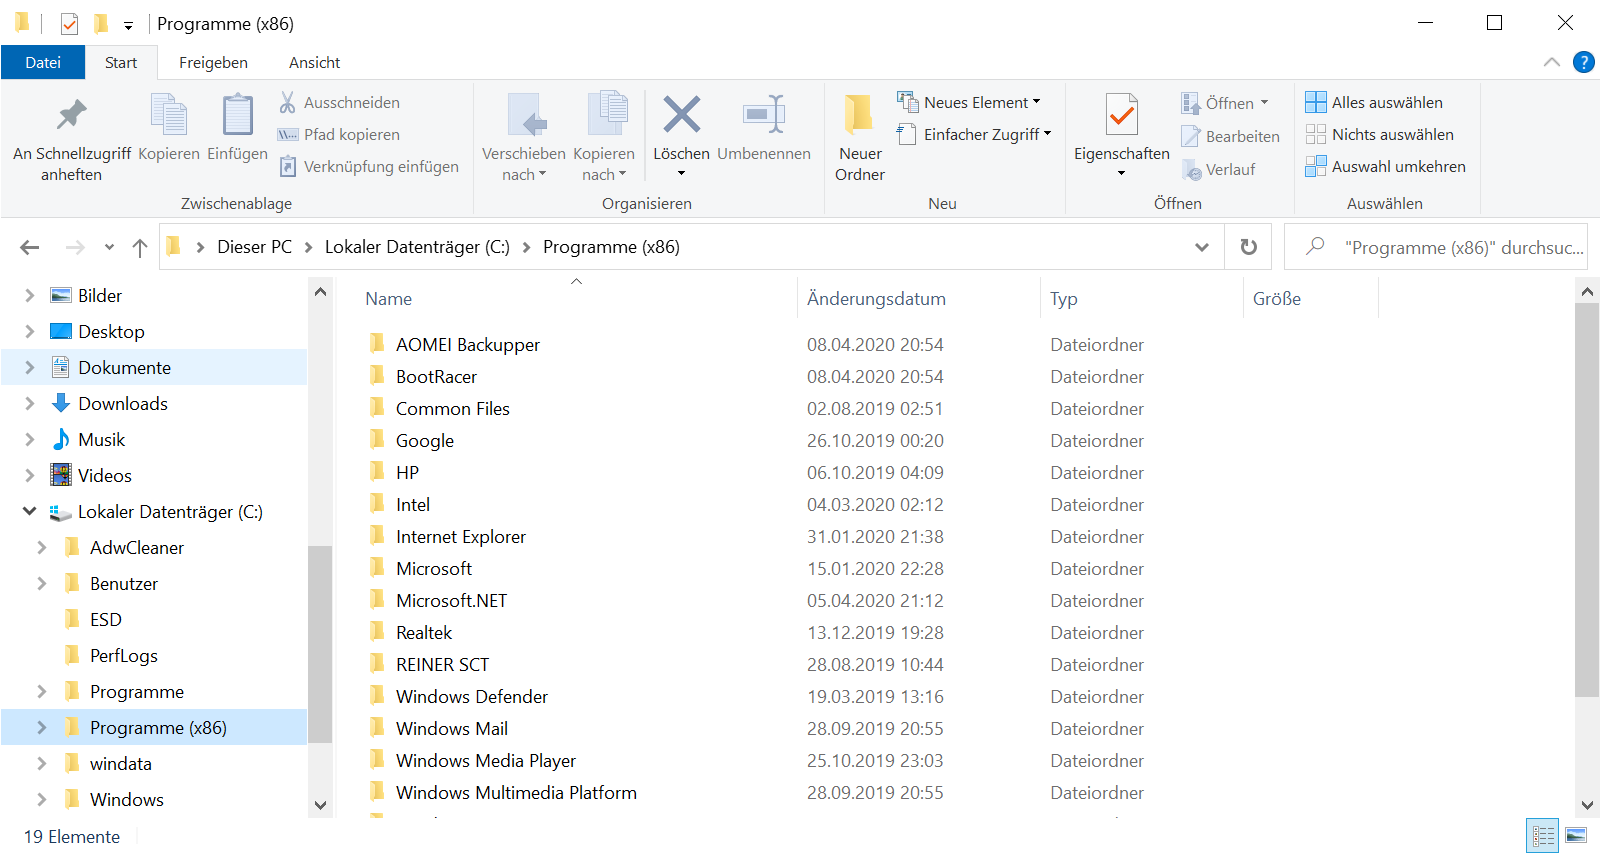Sort by the Typ column header
The height and width of the screenshot is (854, 1601).
pos(1064,299)
